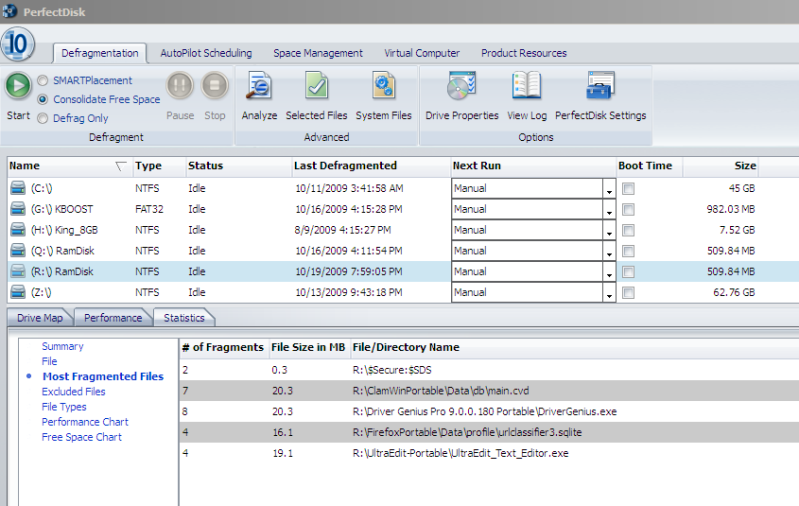This screenshot has width=799, height=506.
Task: Sort by the Type column header
Action: (x=159, y=166)
